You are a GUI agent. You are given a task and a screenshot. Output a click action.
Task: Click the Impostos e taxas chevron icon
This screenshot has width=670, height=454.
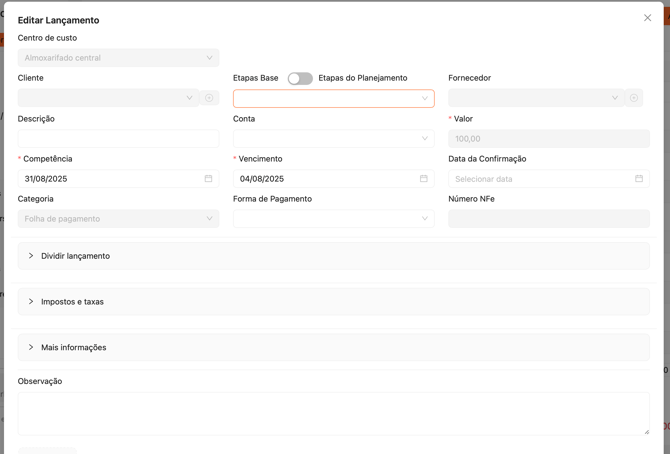[x=31, y=301]
